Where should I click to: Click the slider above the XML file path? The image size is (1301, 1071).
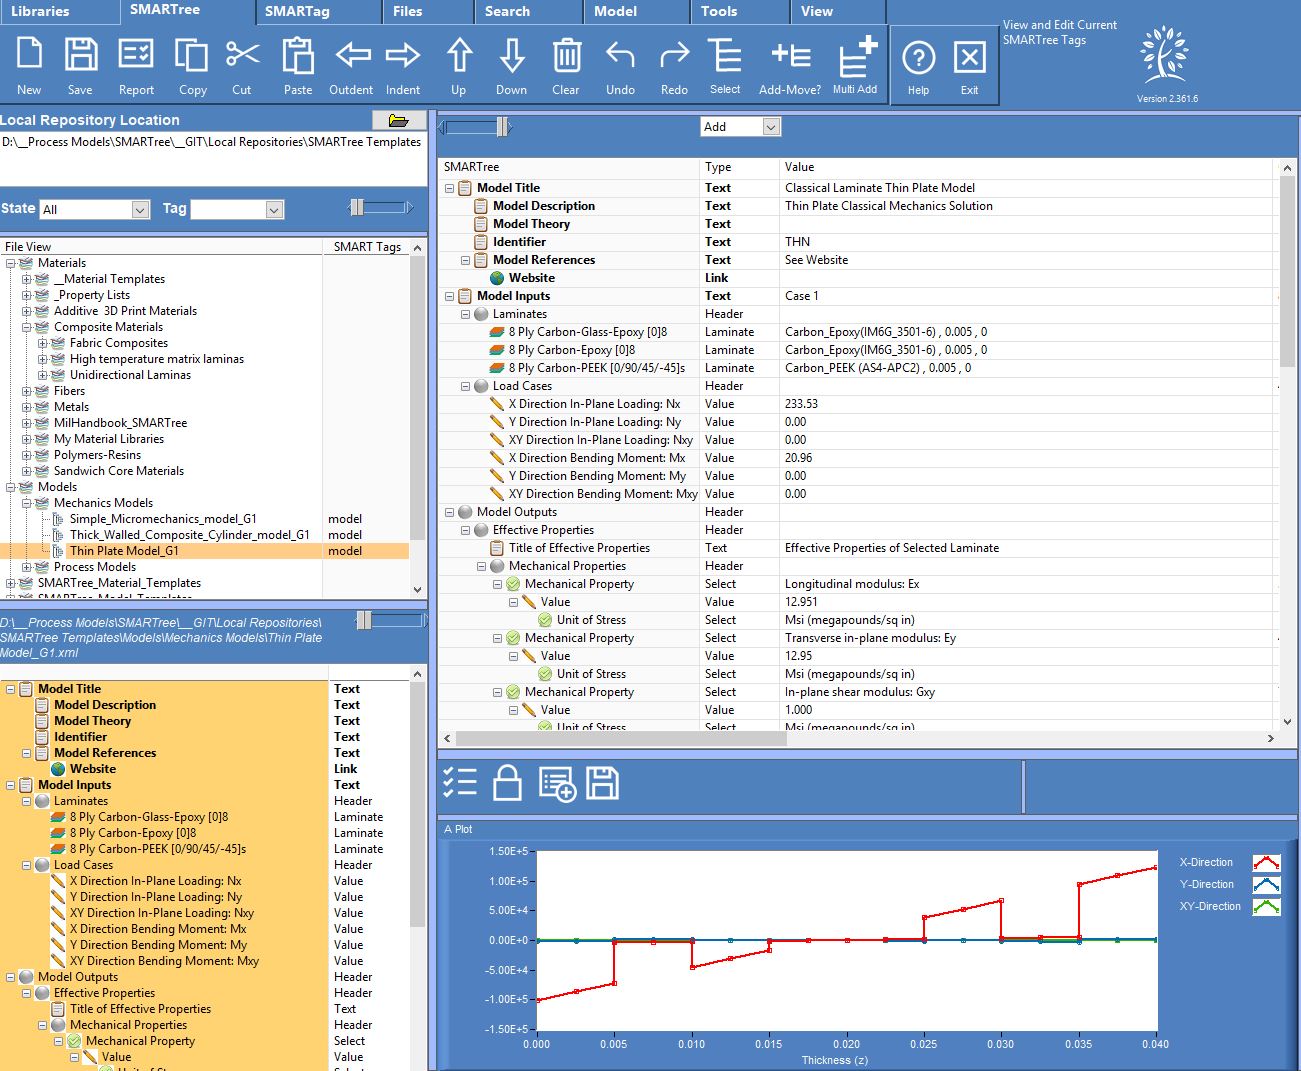[391, 621]
